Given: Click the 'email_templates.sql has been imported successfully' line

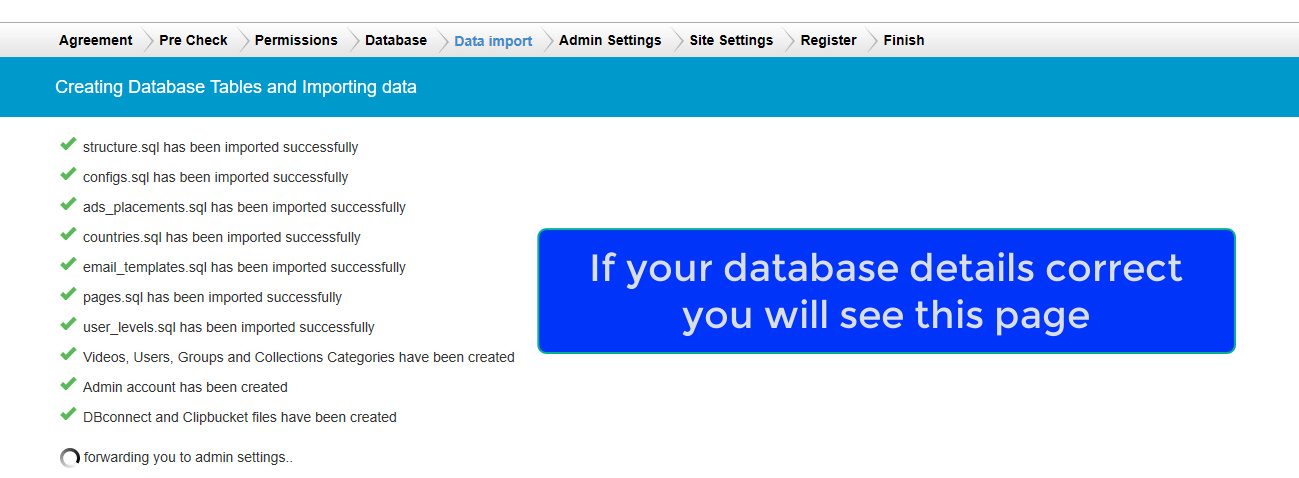Looking at the screenshot, I should (244, 267).
